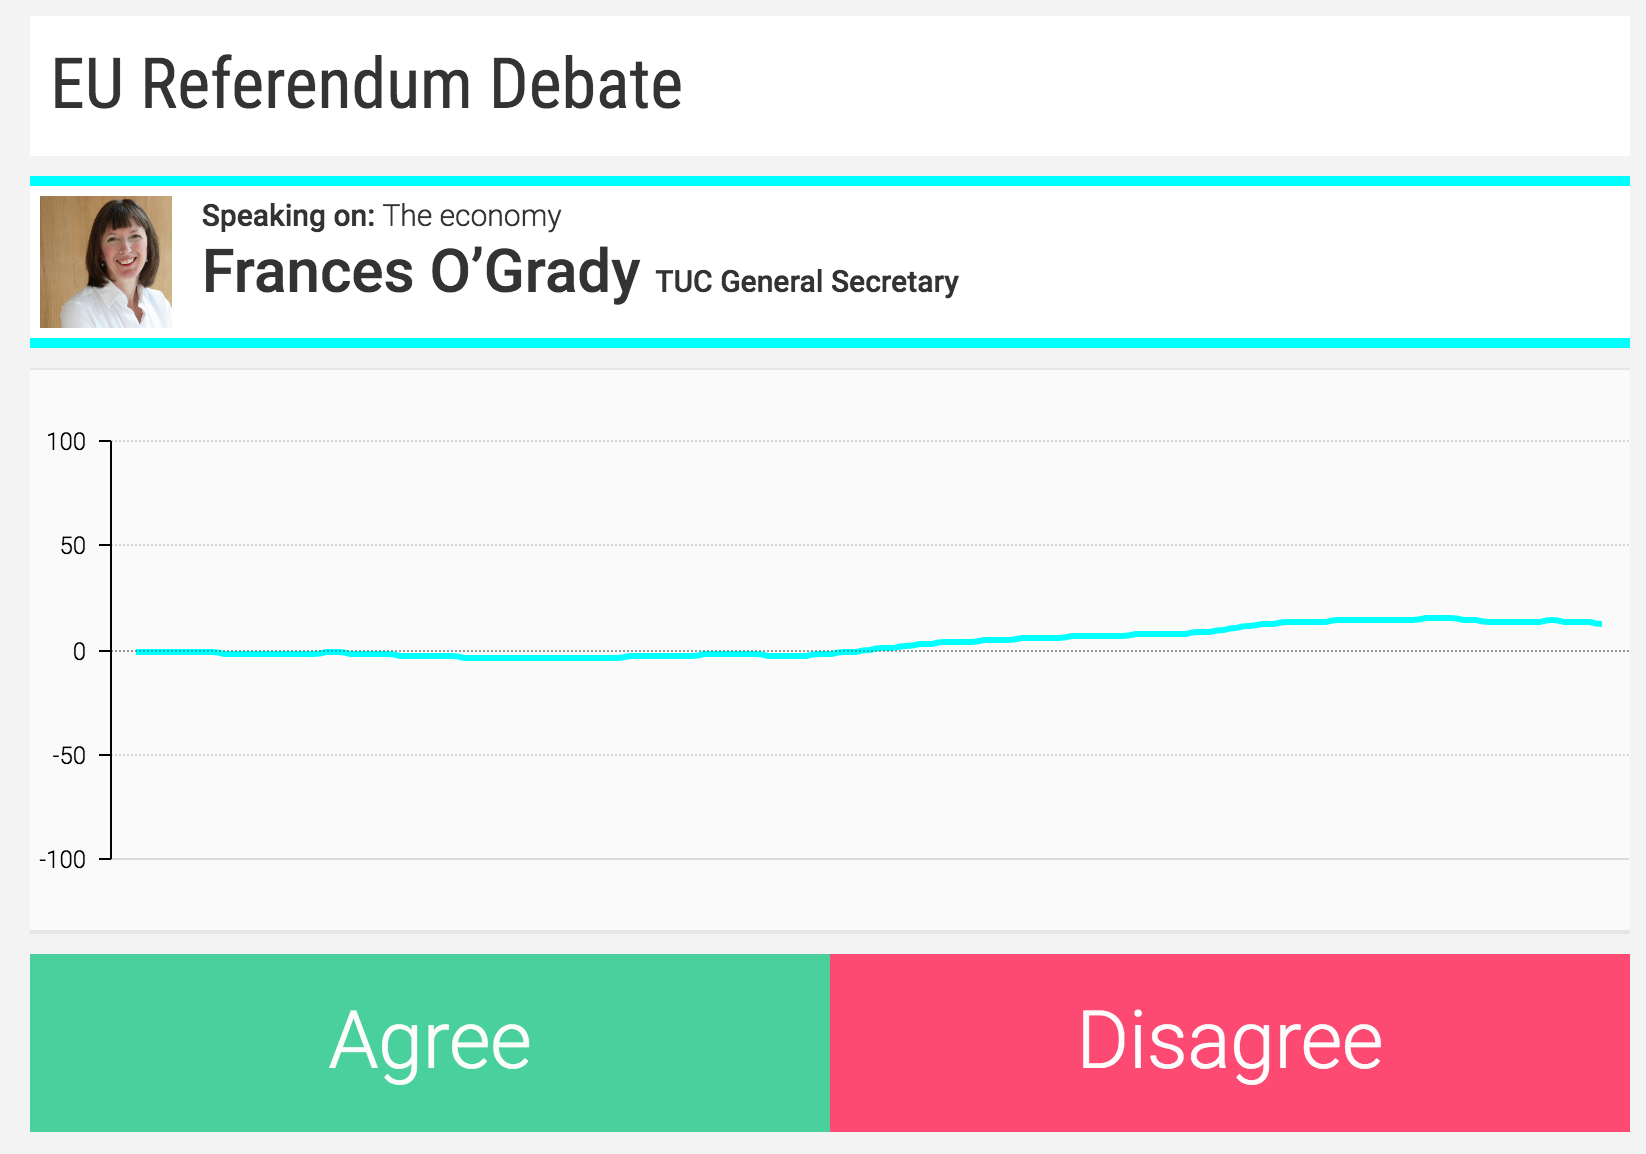
Task: Click the 100 label on chart axis
Action: coord(66,442)
